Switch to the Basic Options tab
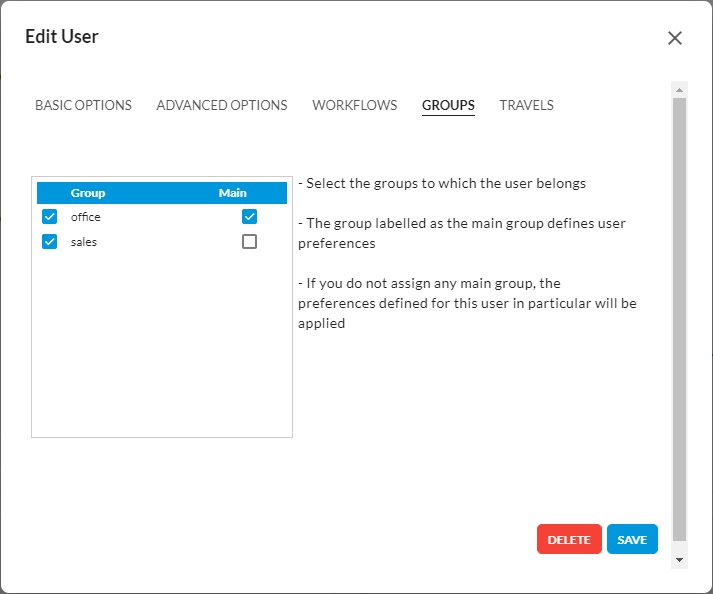This screenshot has height=594, width=713. (x=83, y=105)
